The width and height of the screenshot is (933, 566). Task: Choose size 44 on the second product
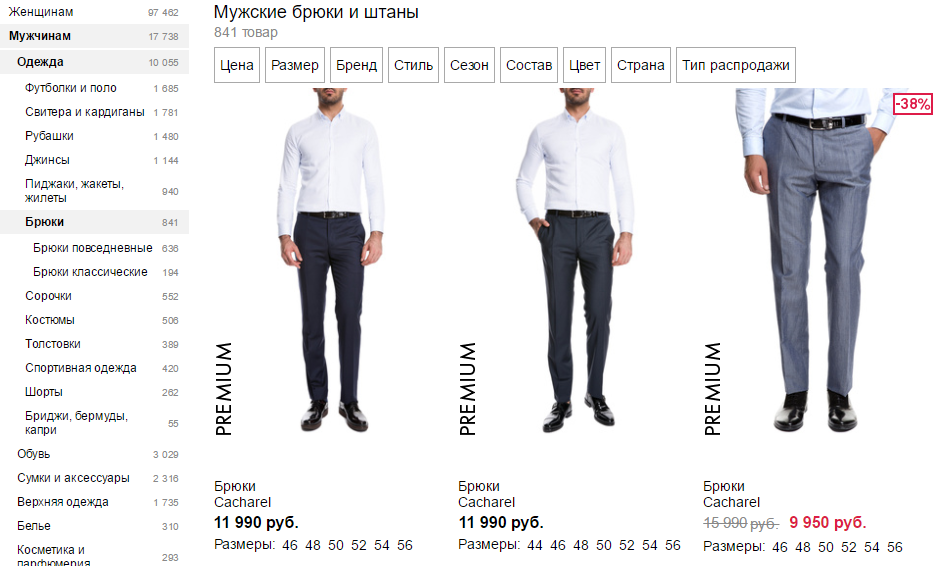[x=534, y=545]
